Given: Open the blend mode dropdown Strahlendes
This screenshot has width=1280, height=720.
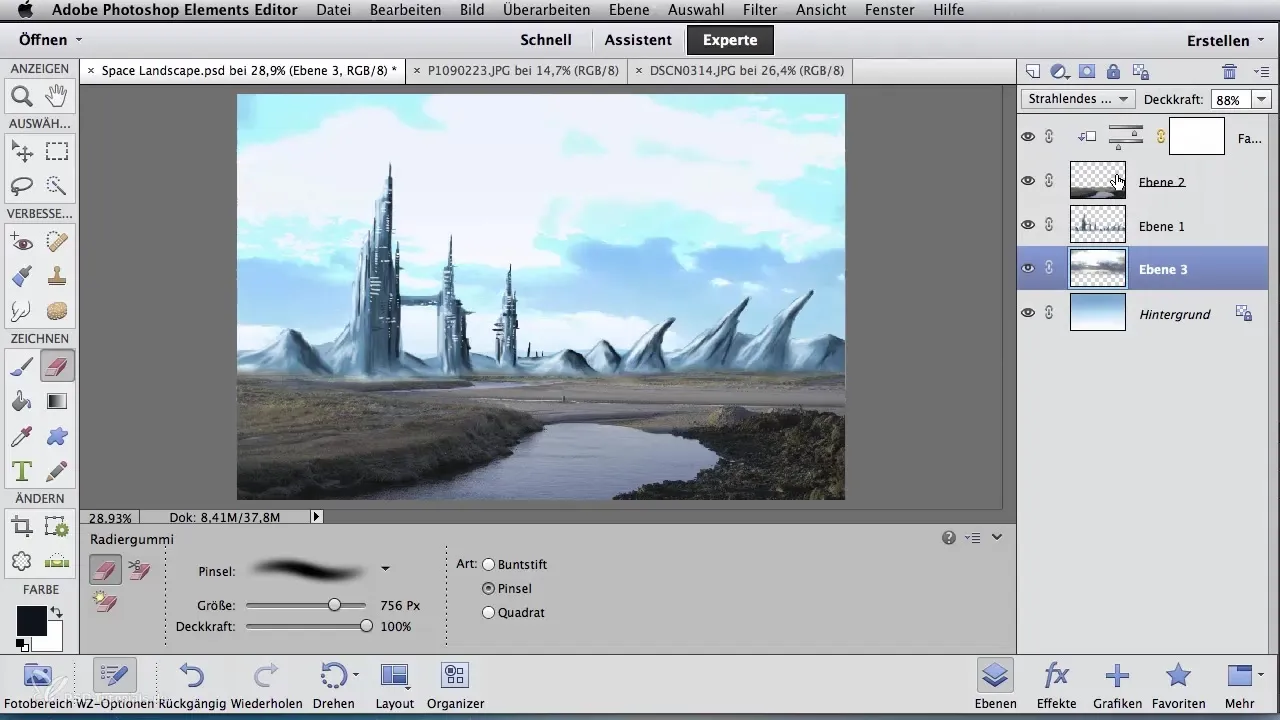Looking at the screenshot, I should [1078, 99].
